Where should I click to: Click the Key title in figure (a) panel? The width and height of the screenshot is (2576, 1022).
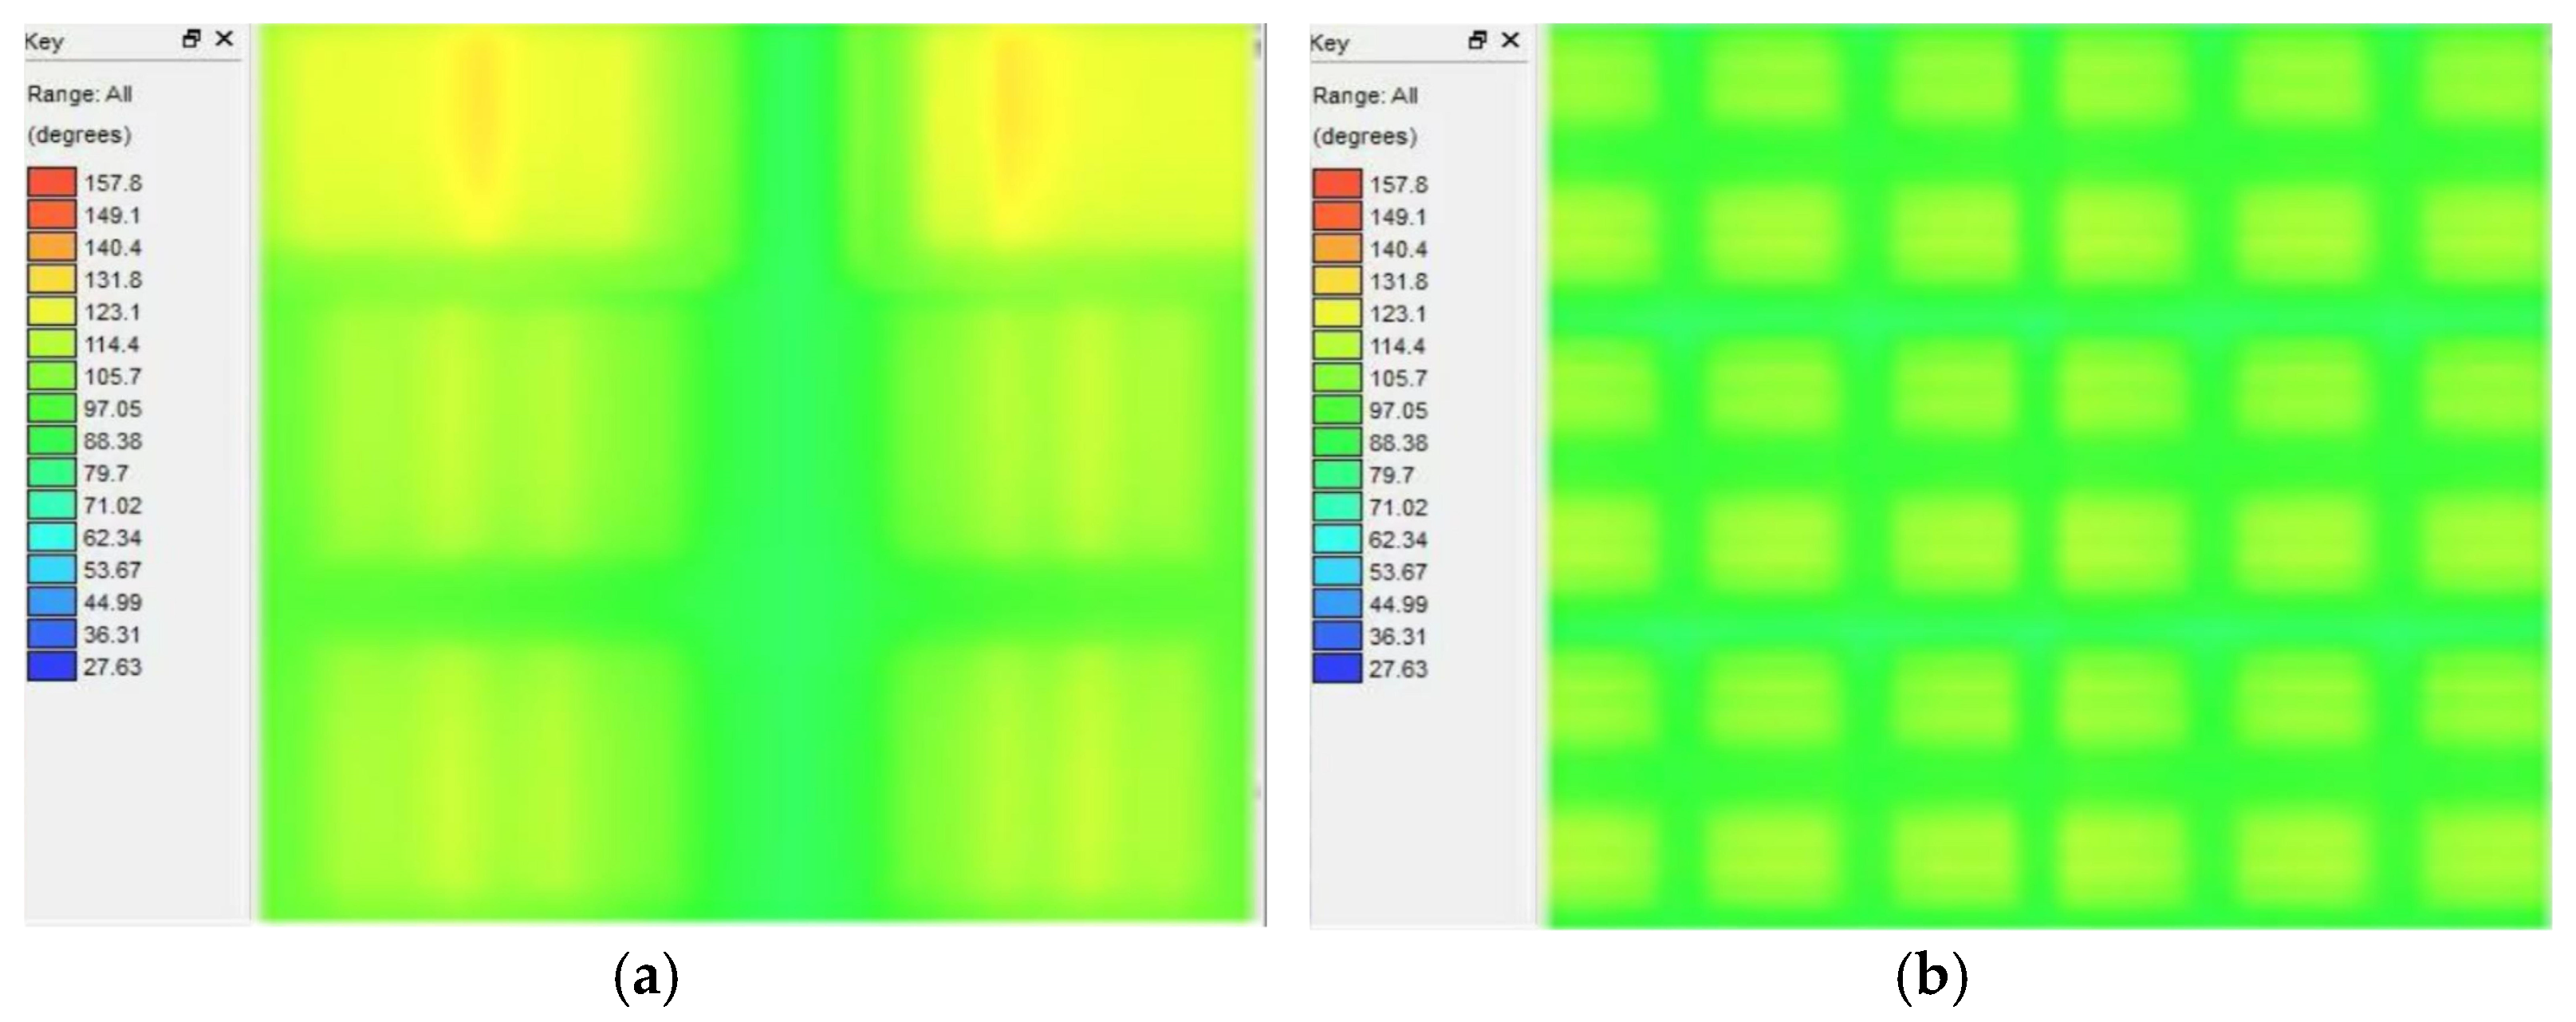[x=44, y=41]
